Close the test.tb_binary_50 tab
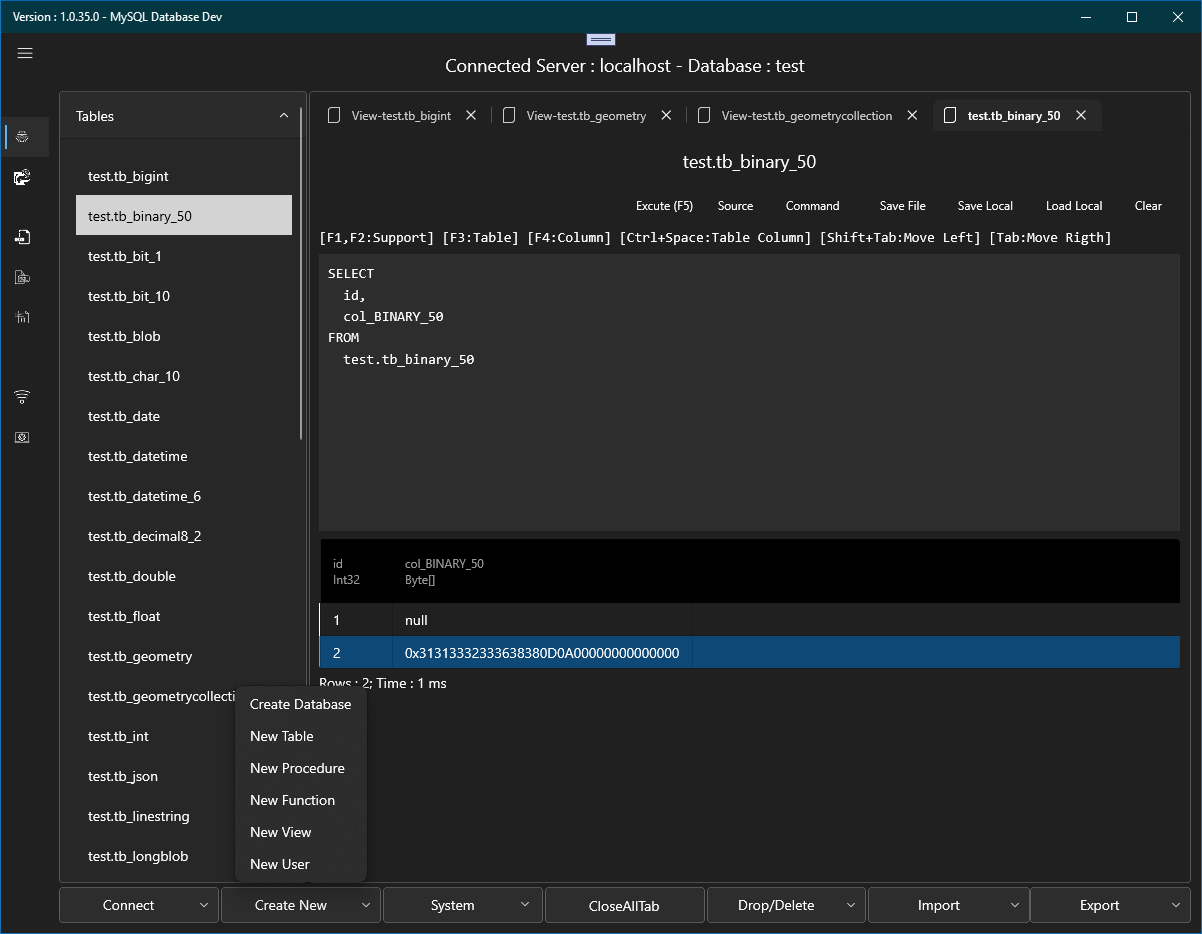This screenshot has height=934, width=1202. 1081,116
